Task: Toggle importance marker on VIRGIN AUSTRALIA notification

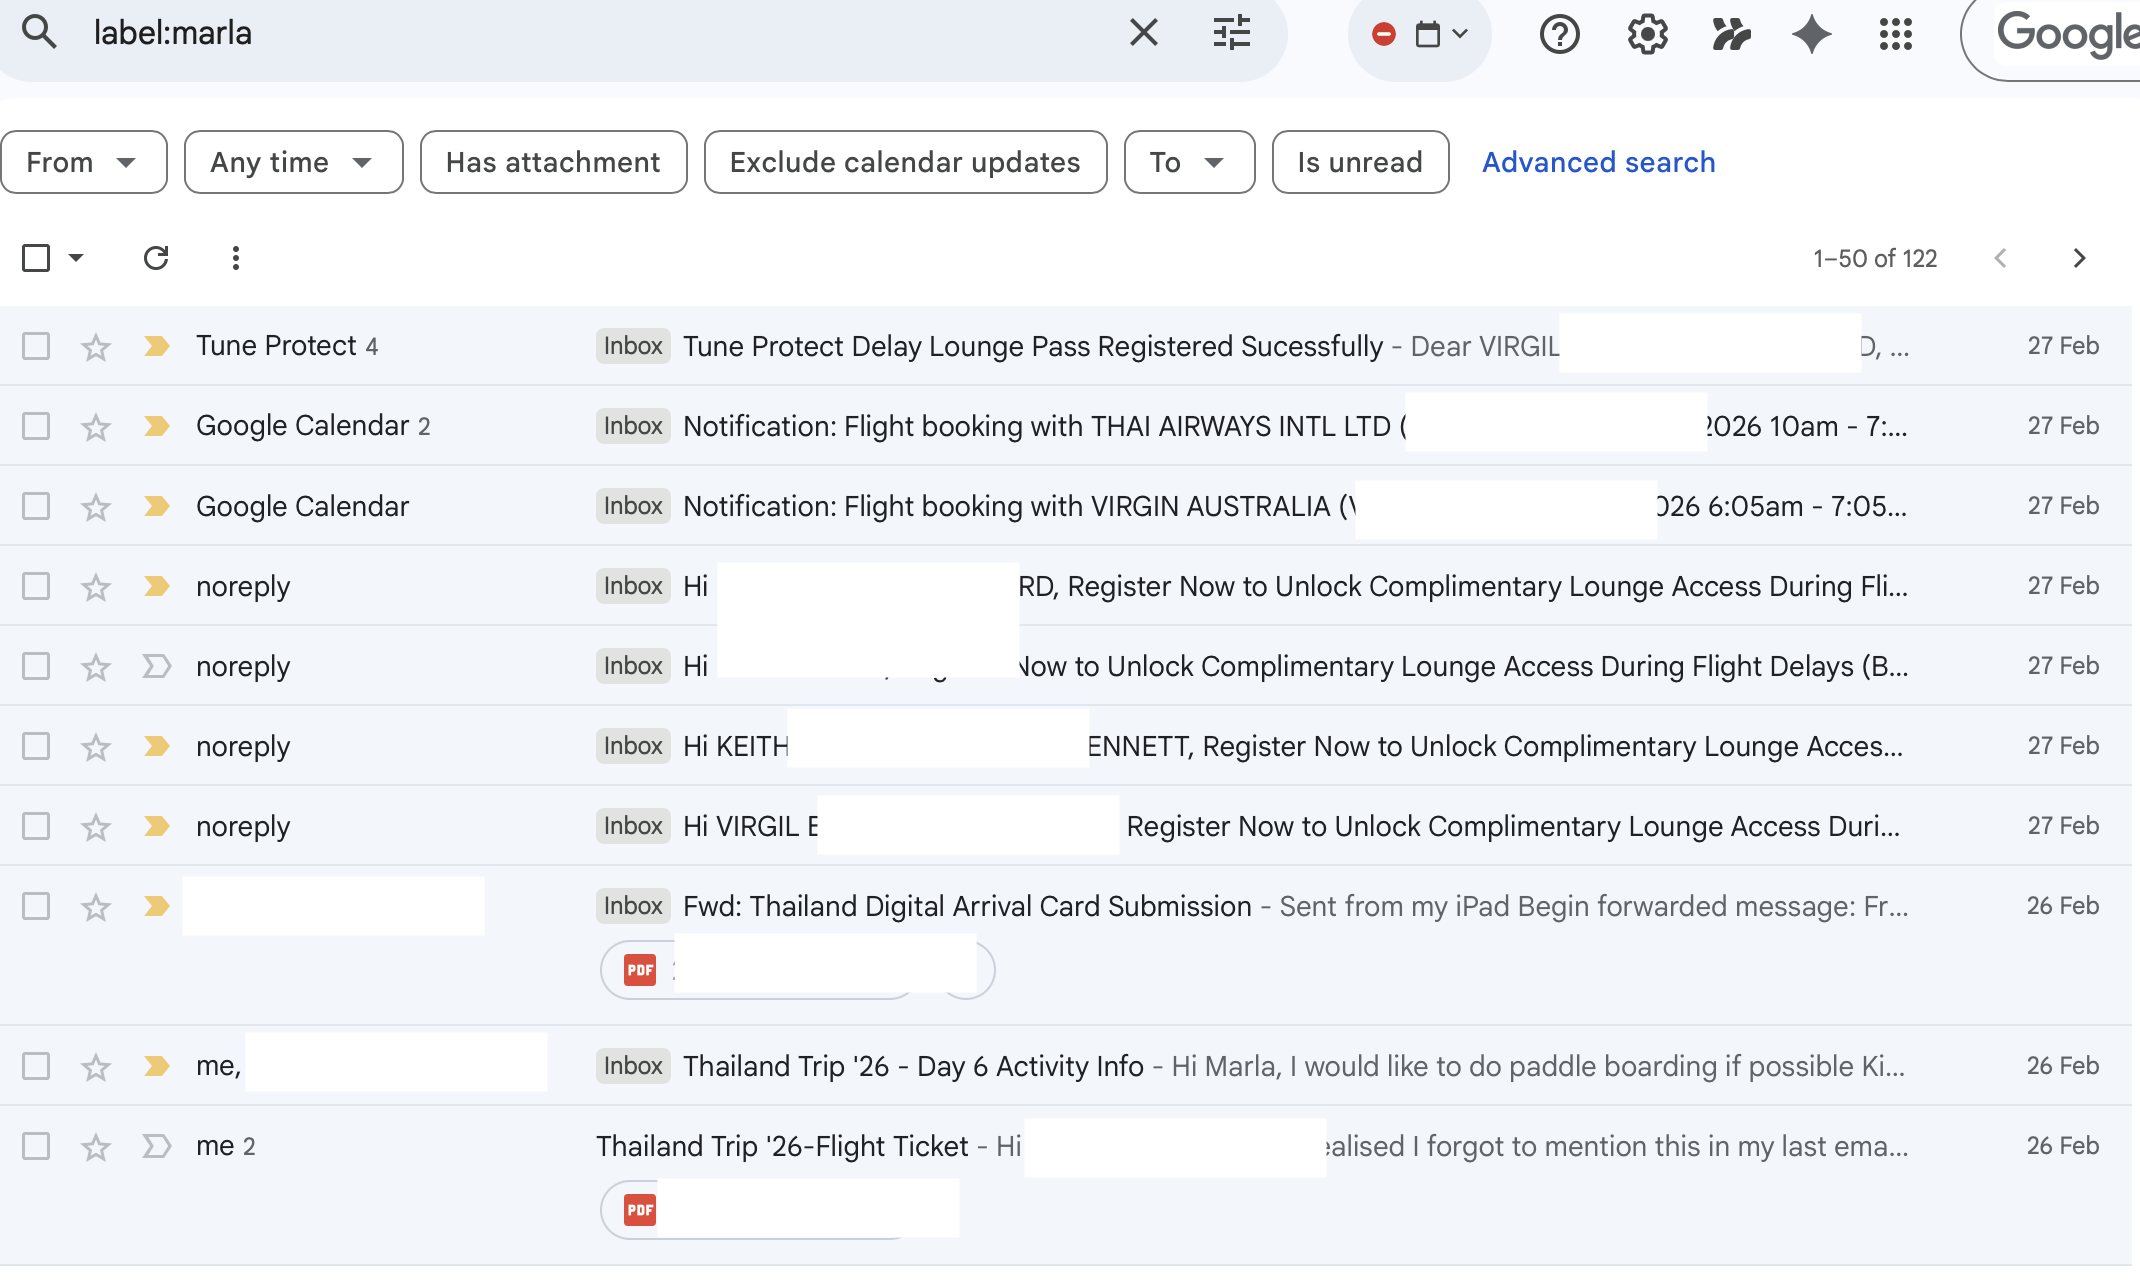Action: click(156, 506)
